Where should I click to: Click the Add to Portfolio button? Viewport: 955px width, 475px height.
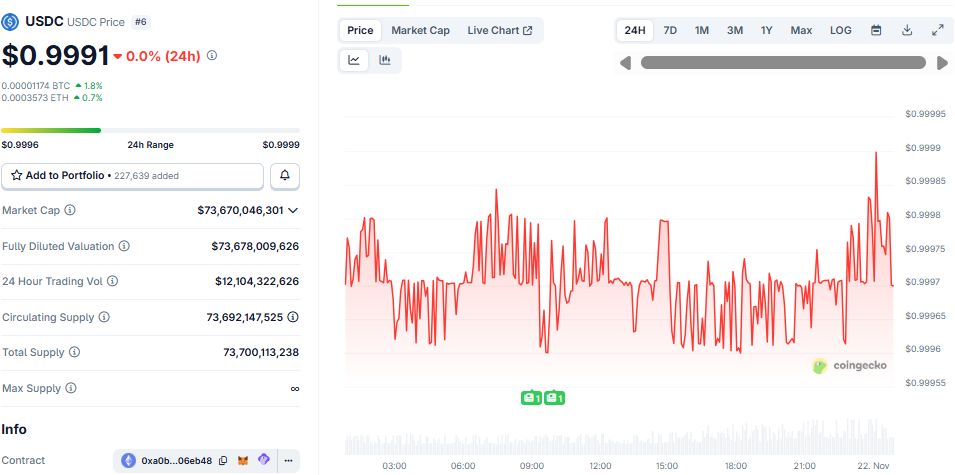132,176
